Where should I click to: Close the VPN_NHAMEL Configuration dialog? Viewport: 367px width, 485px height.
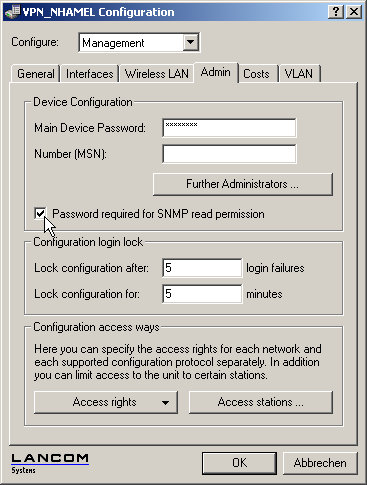click(x=354, y=12)
